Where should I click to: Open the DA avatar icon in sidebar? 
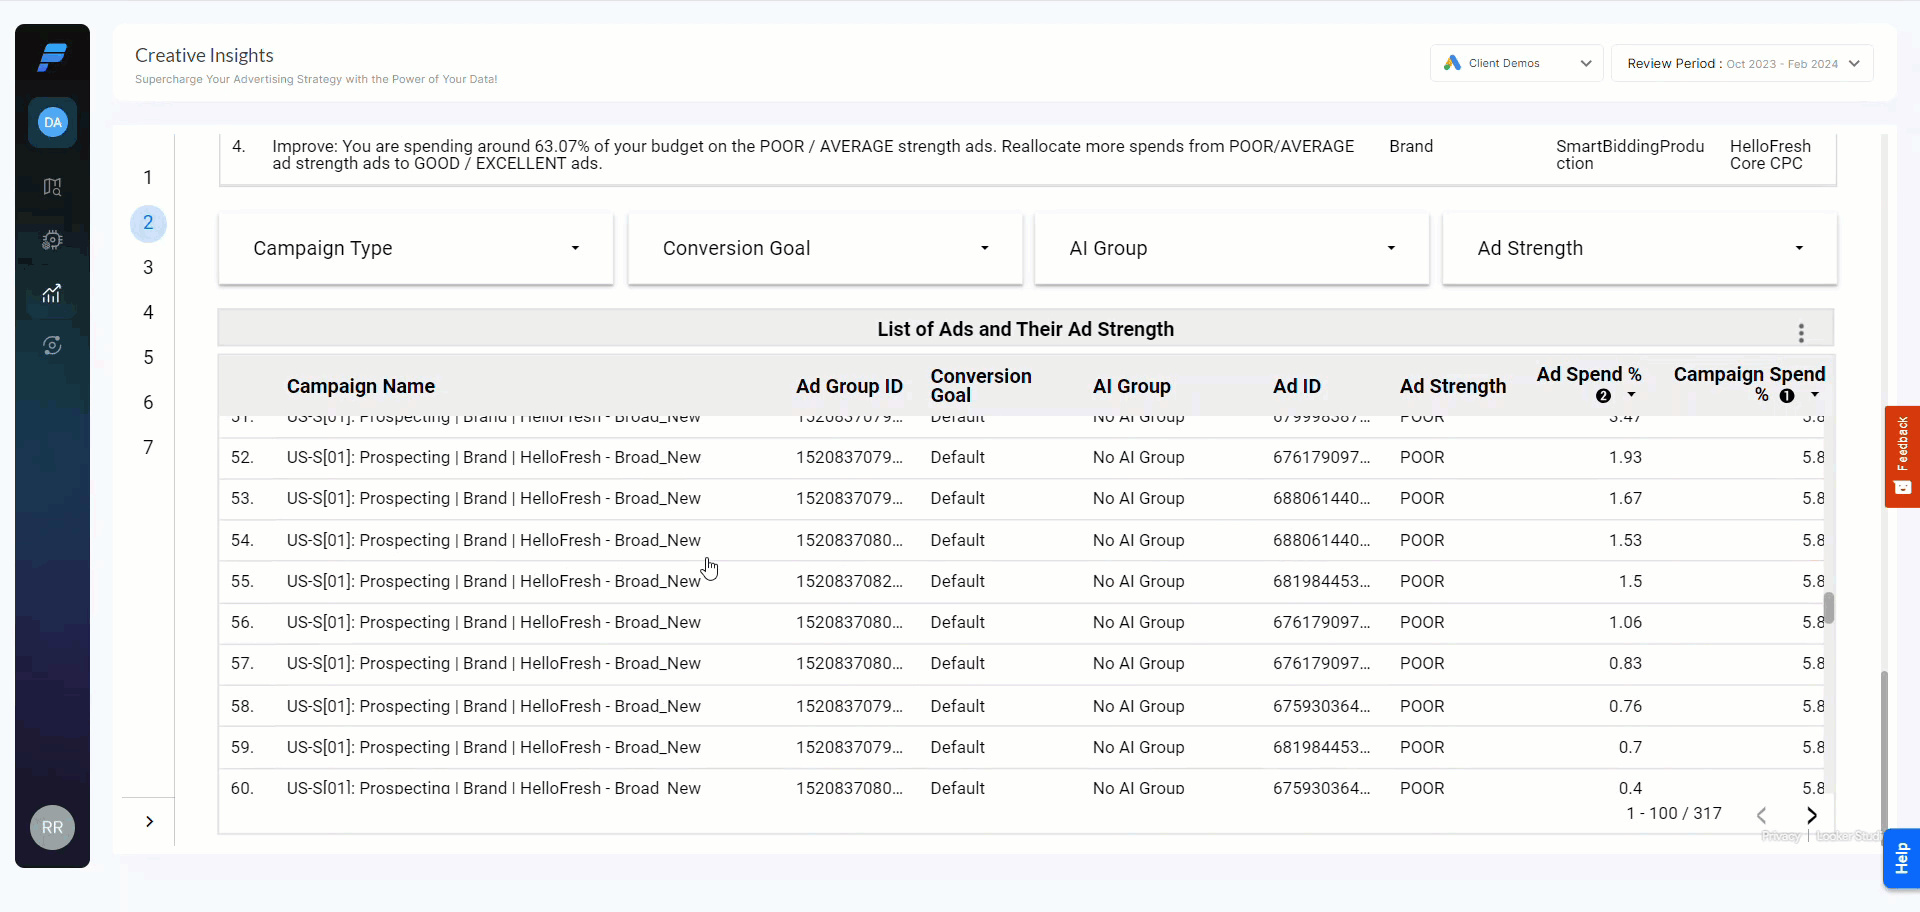pos(52,122)
